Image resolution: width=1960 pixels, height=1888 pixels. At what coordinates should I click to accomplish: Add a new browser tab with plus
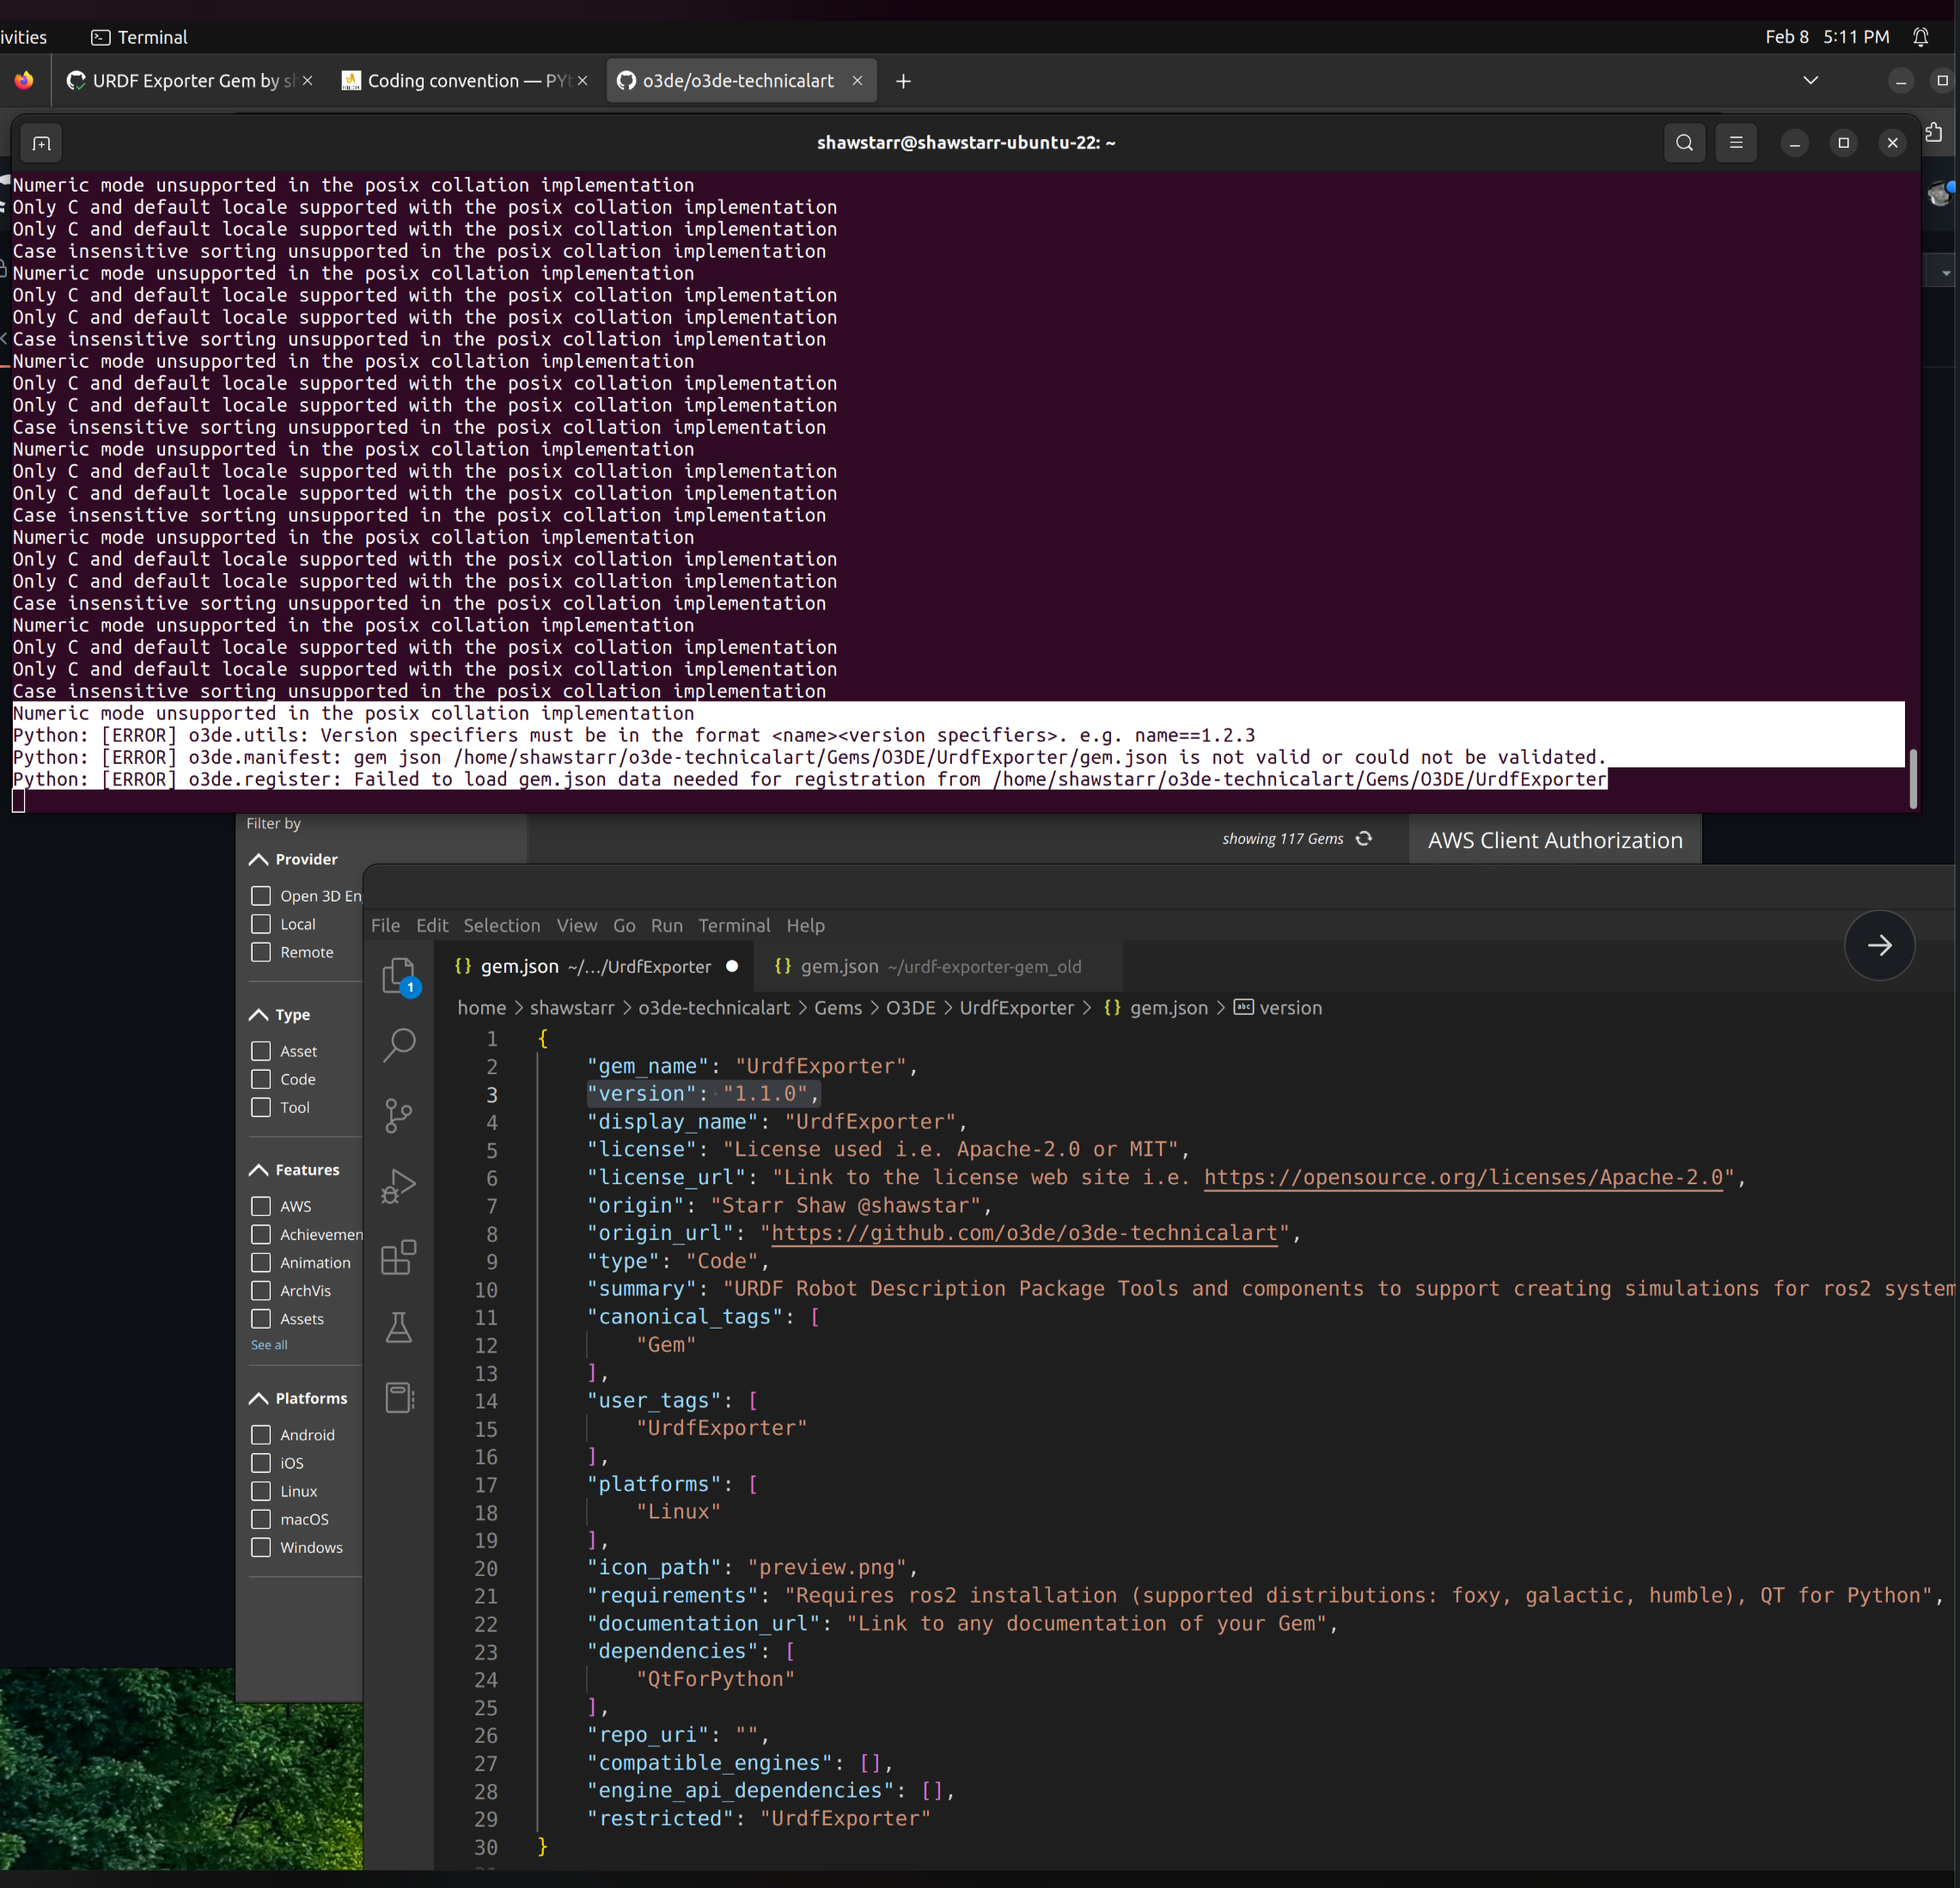point(903,81)
